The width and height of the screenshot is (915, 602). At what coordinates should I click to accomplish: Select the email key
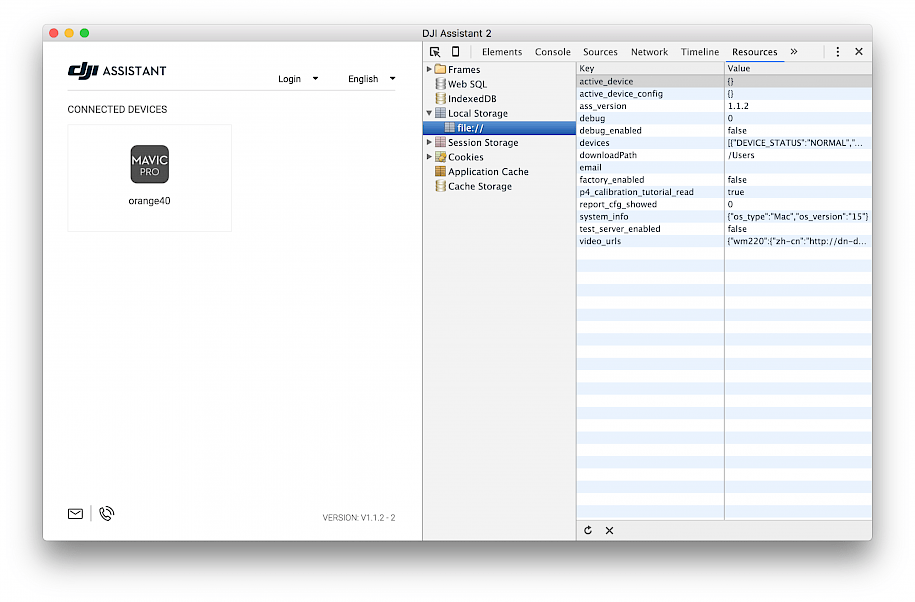point(591,167)
